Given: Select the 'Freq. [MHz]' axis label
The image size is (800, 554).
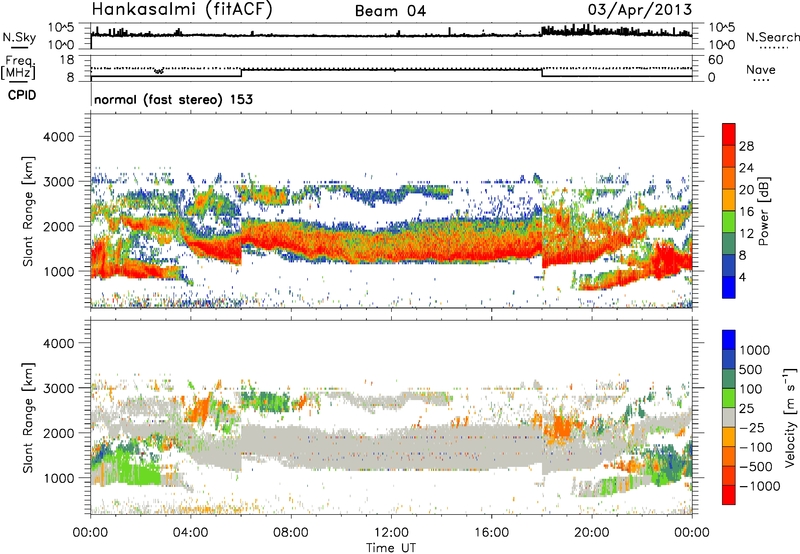Looking at the screenshot, I should pyautogui.click(x=18, y=67).
